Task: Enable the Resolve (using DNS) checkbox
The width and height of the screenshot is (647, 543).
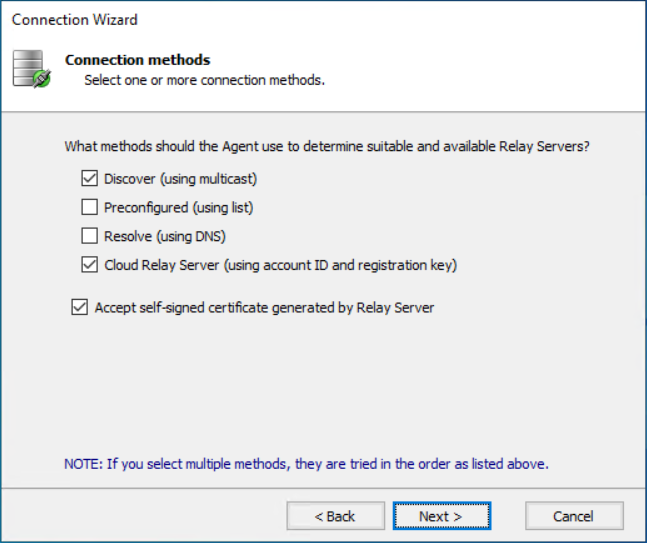Action: point(88,237)
